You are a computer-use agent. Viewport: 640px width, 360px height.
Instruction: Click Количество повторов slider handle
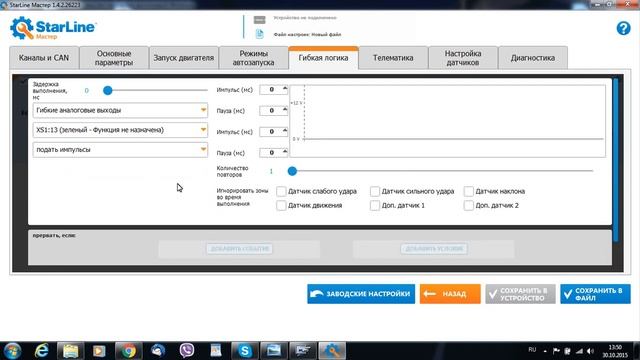(x=292, y=171)
